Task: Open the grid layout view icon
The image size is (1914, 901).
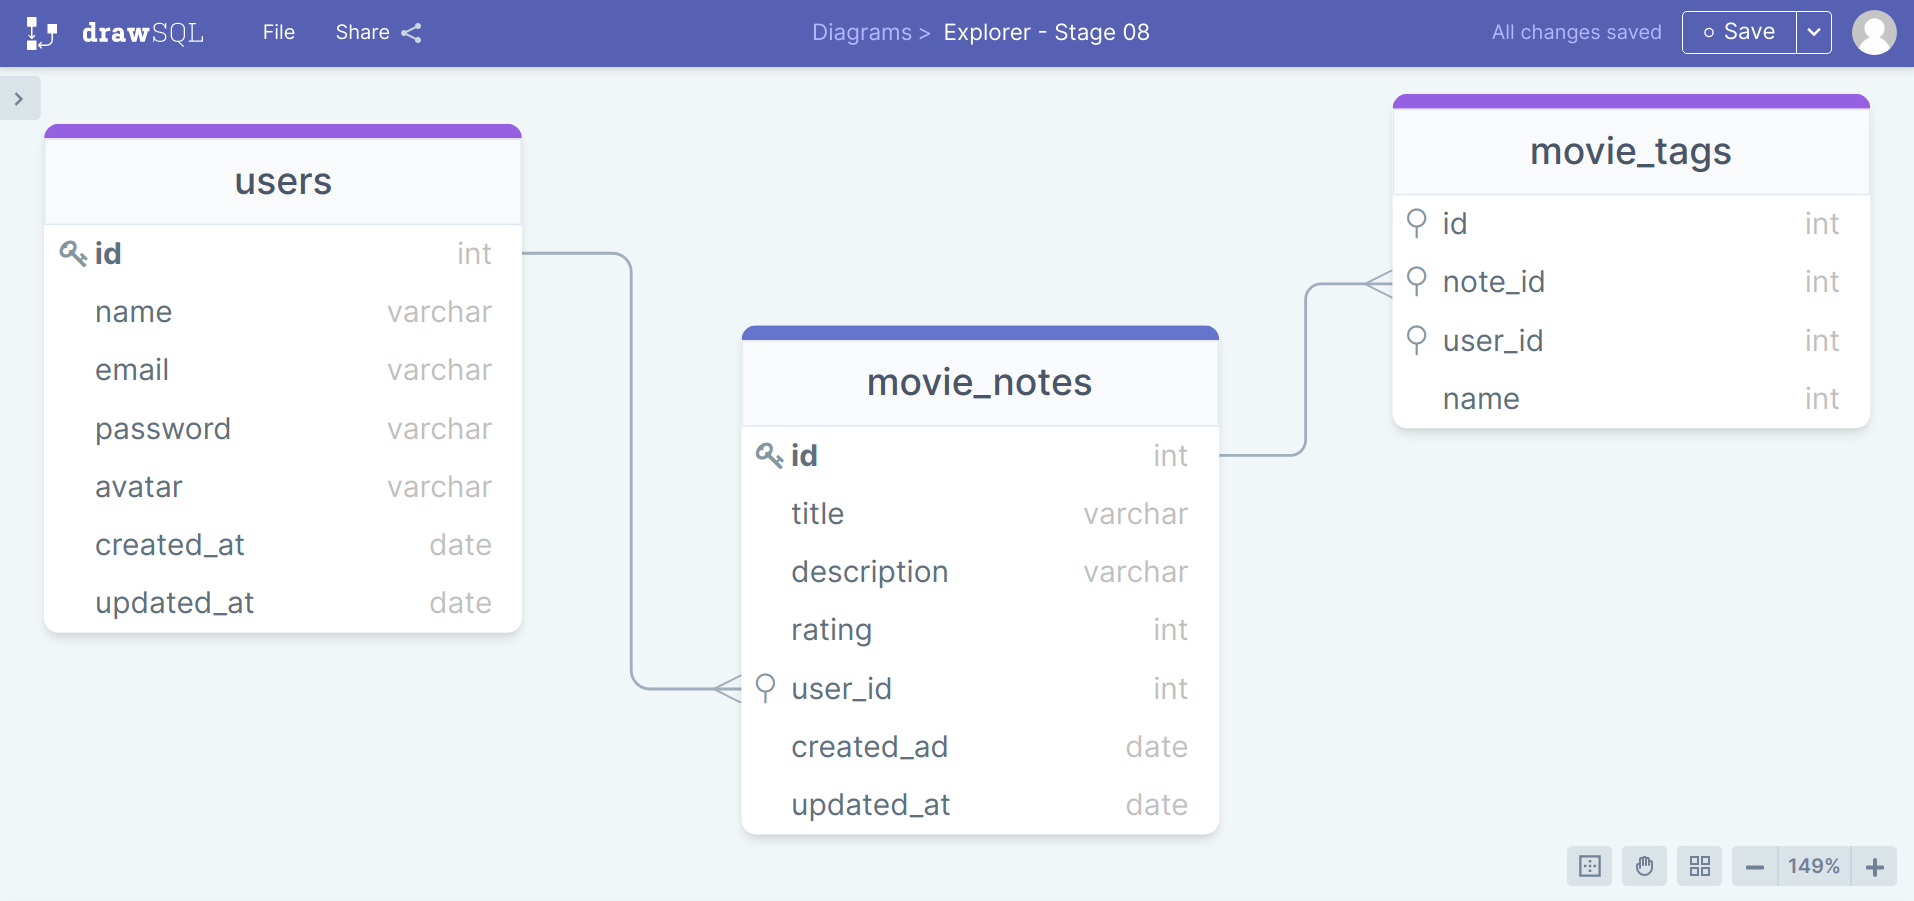Action: (1699, 866)
